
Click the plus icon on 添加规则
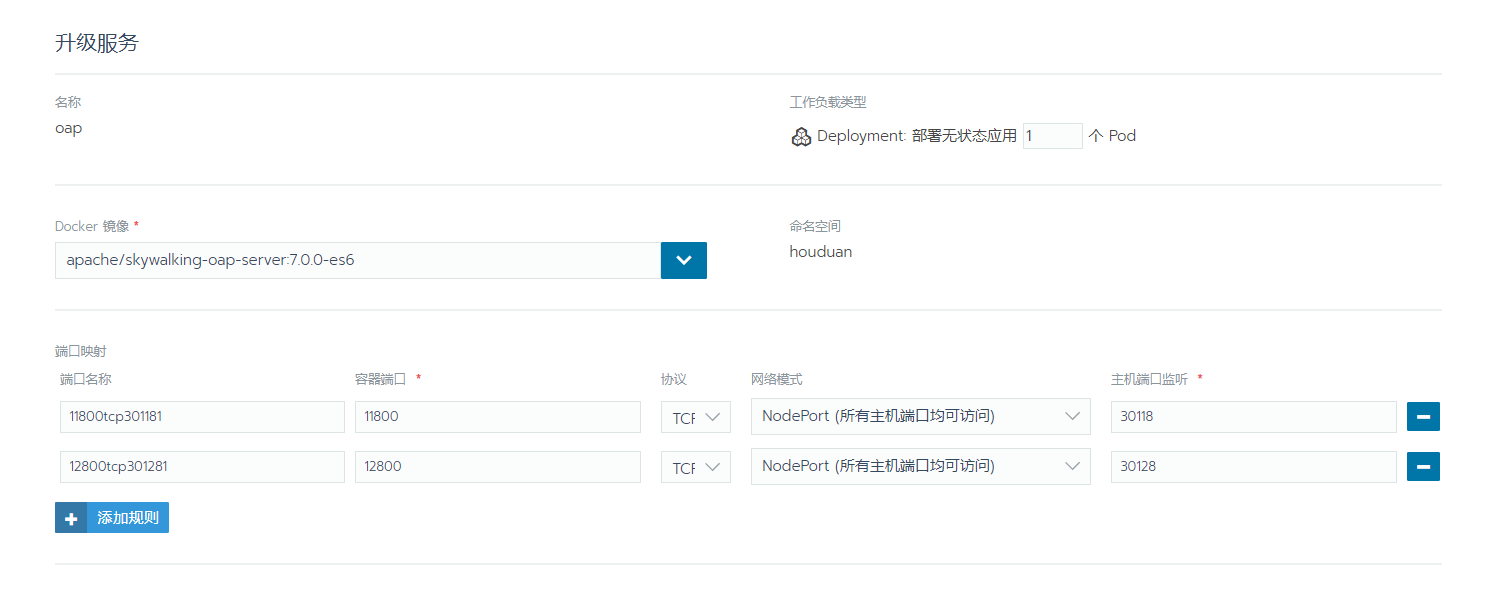click(x=71, y=518)
